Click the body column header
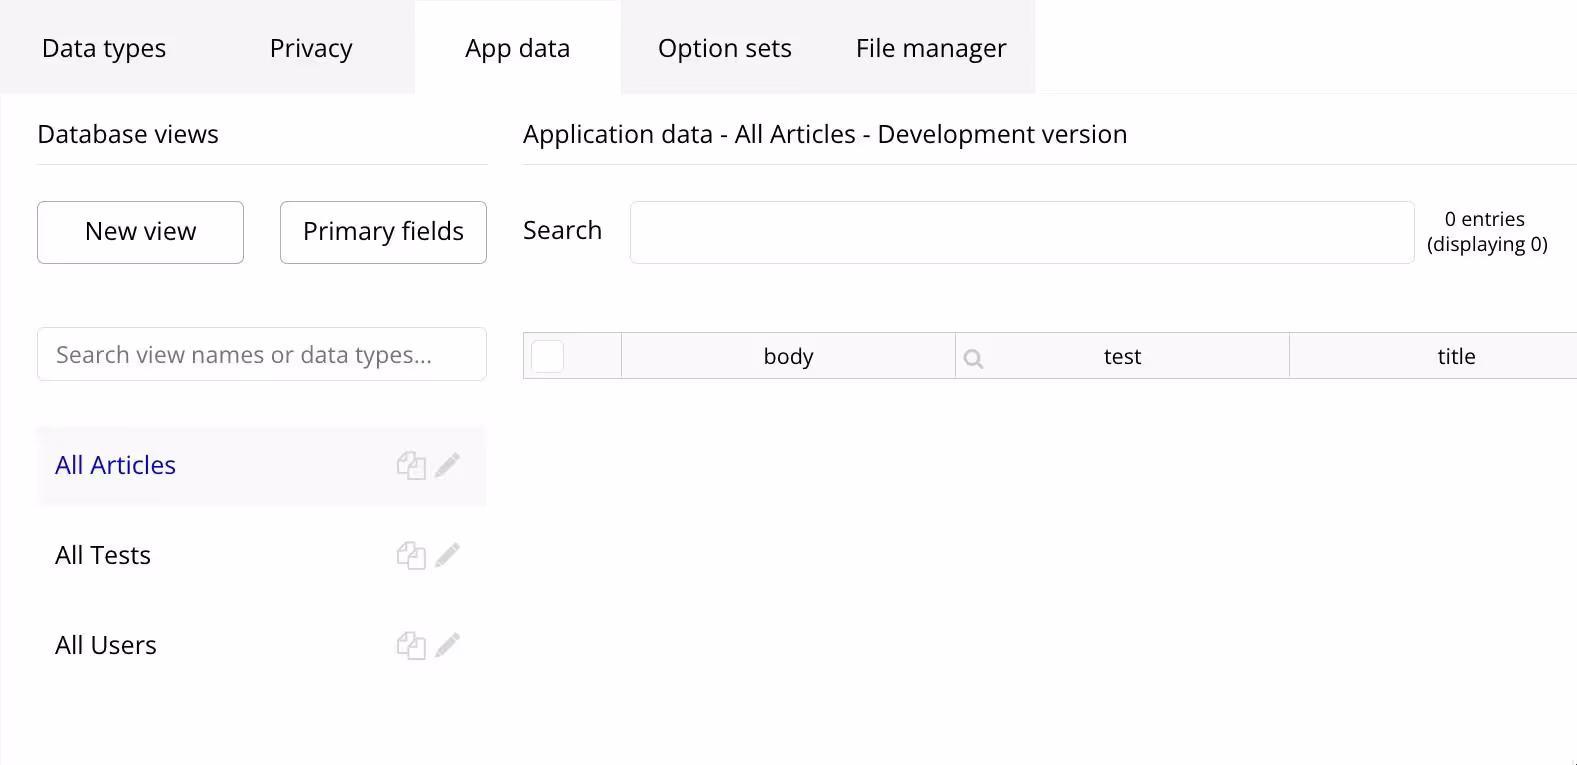1577x765 pixels. [788, 356]
